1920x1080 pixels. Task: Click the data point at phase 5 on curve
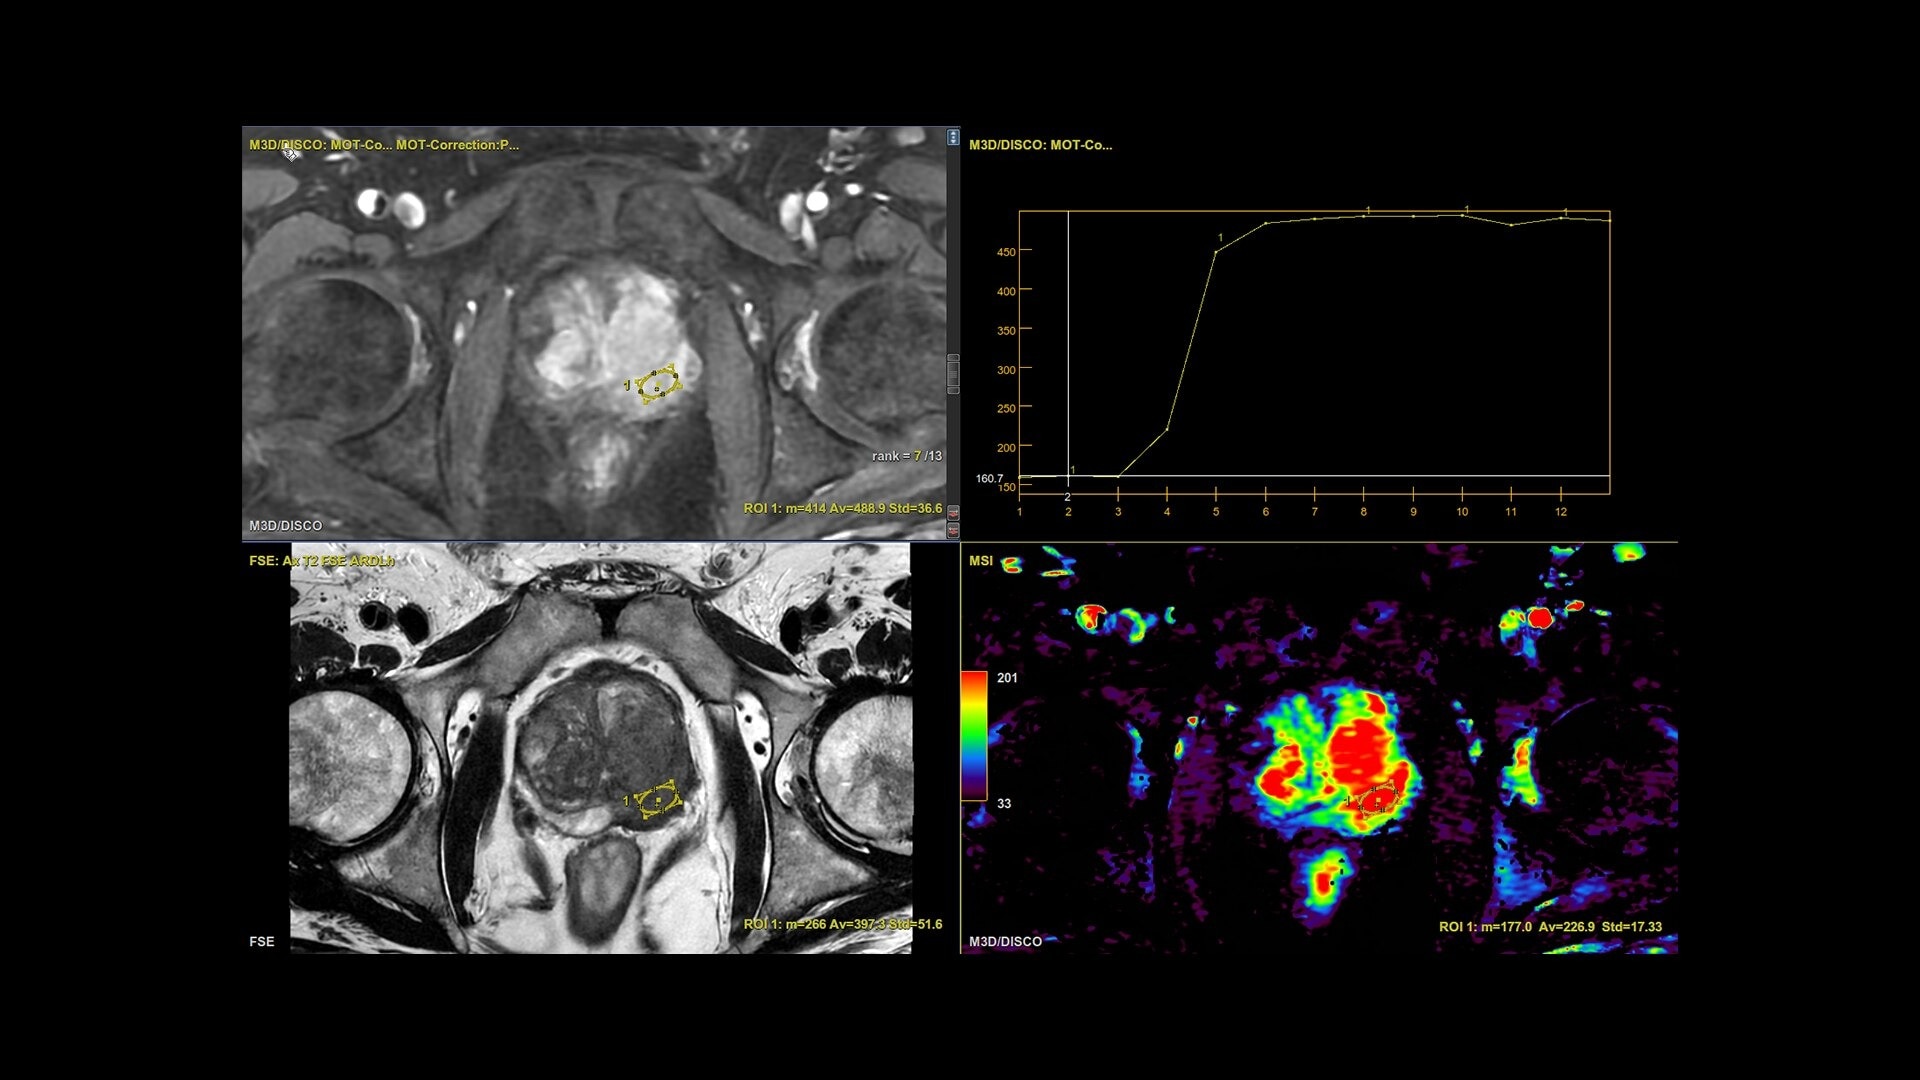pyautogui.click(x=1216, y=252)
